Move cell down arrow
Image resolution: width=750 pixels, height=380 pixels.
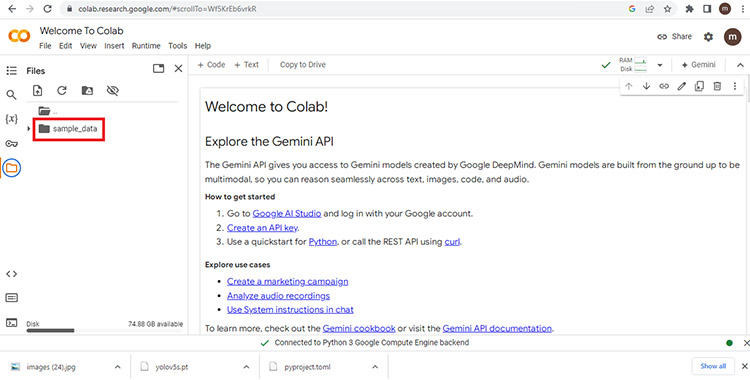[646, 86]
